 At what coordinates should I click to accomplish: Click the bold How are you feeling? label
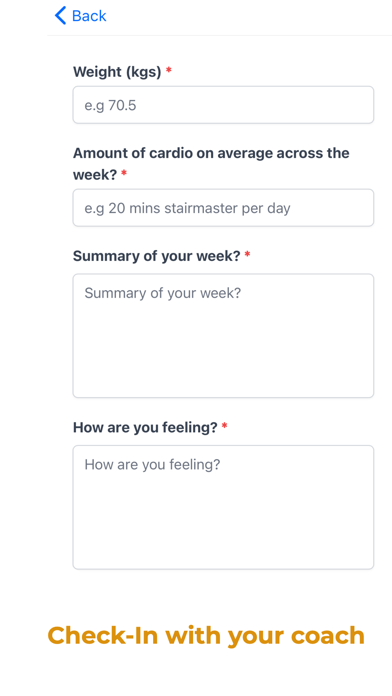click(x=145, y=427)
